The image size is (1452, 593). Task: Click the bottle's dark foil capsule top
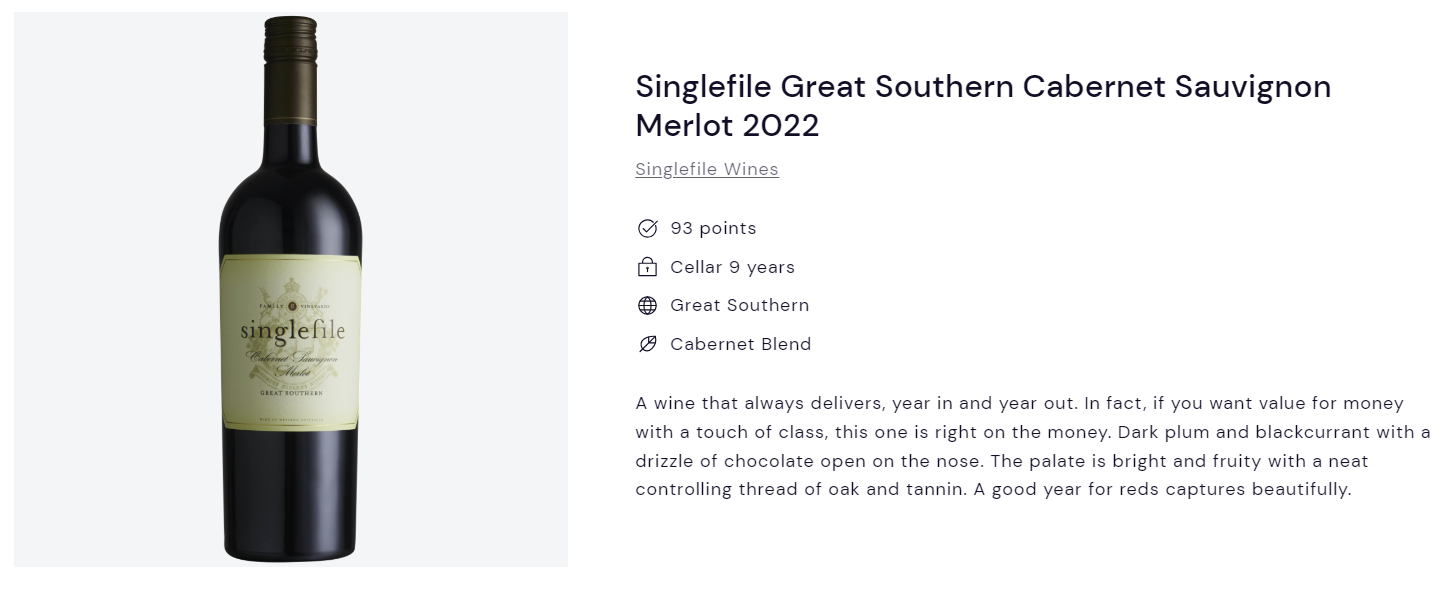tap(291, 60)
